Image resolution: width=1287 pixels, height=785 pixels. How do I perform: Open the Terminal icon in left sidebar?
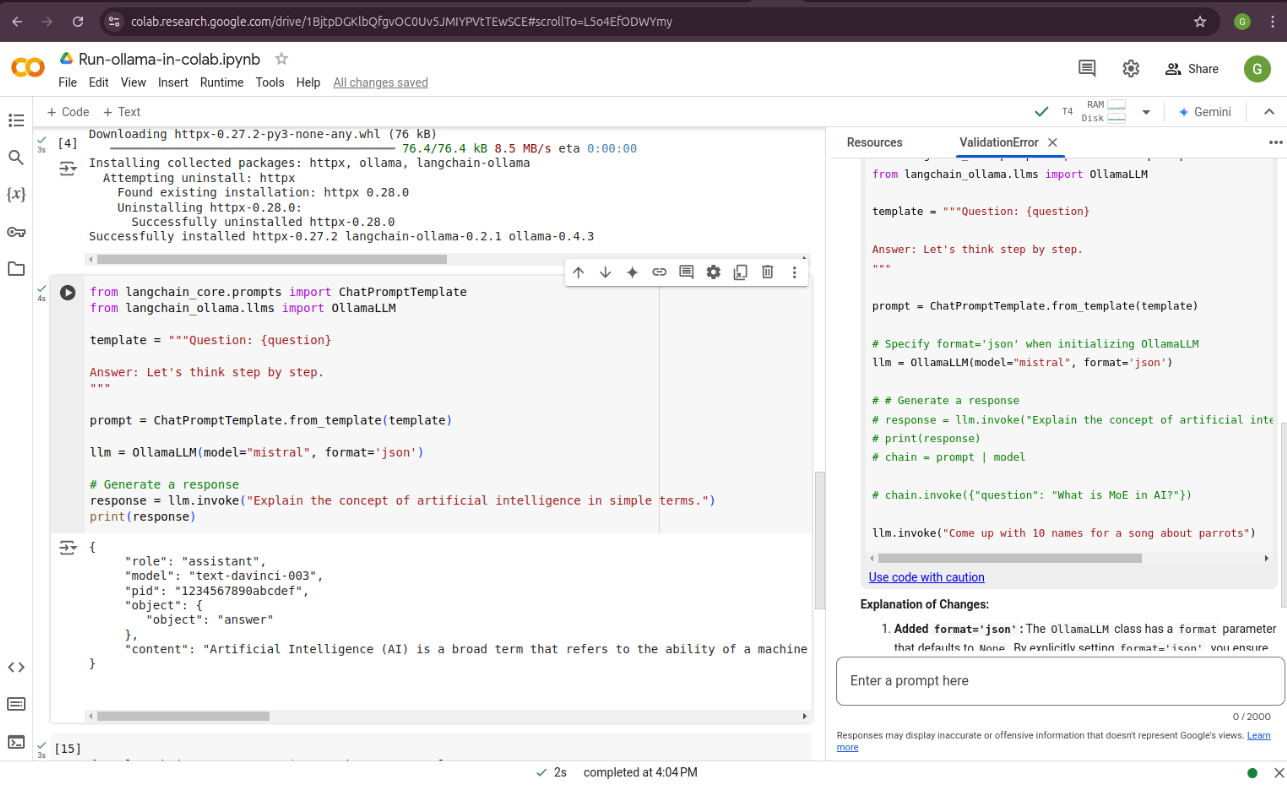(16, 742)
